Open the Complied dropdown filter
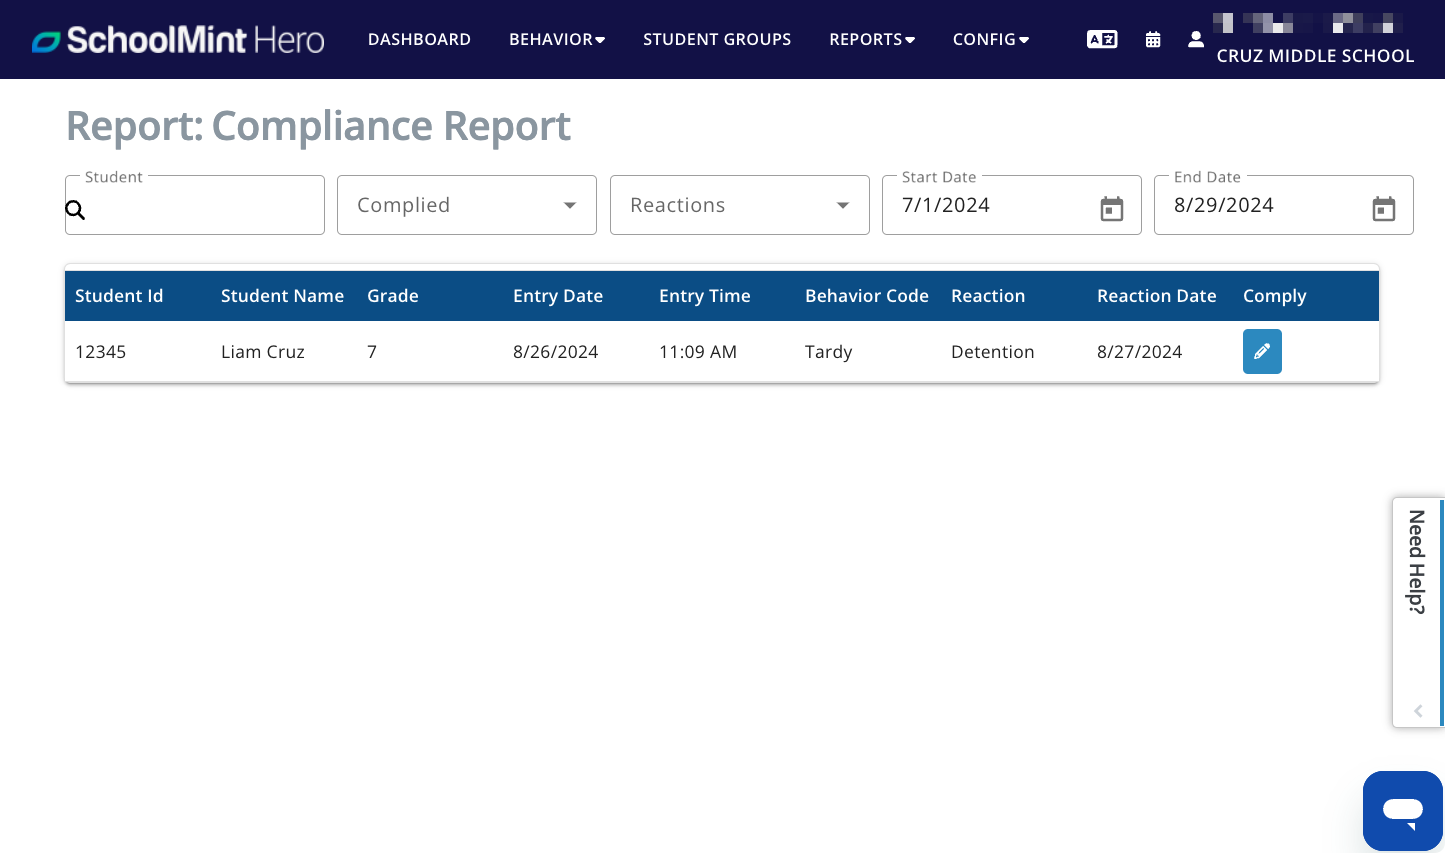This screenshot has width=1445, height=853. click(x=467, y=205)
